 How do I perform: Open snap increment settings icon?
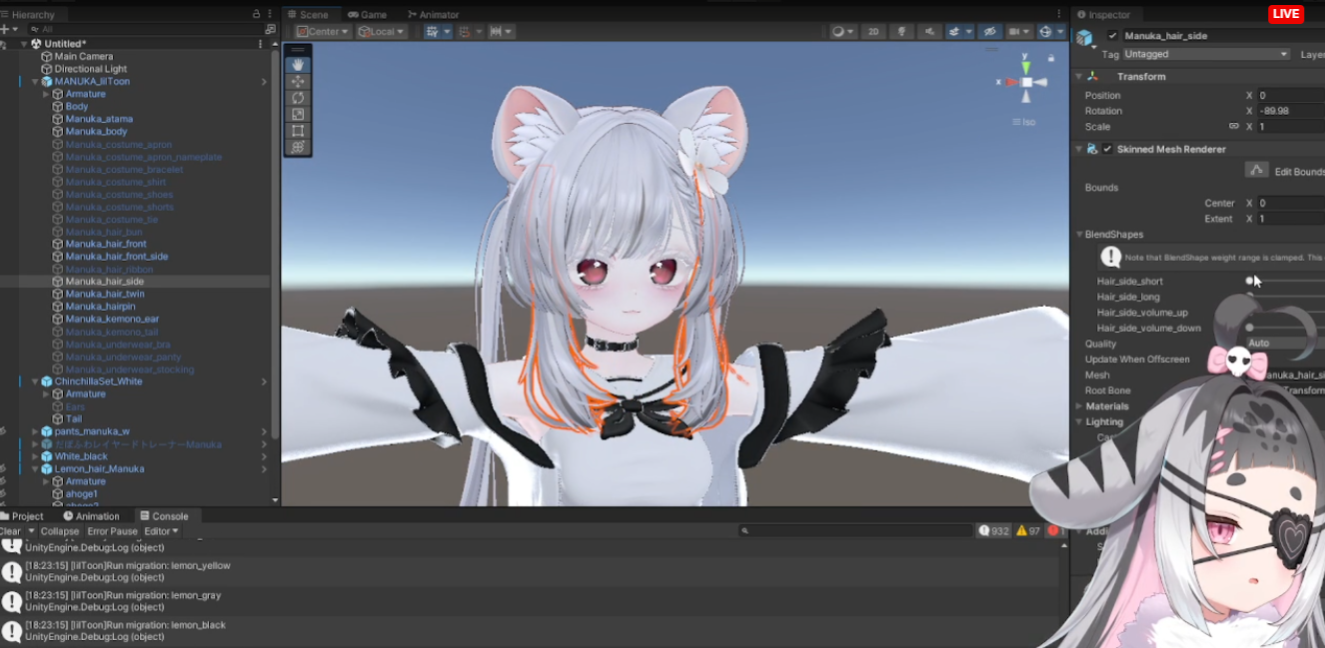[501, 32]
